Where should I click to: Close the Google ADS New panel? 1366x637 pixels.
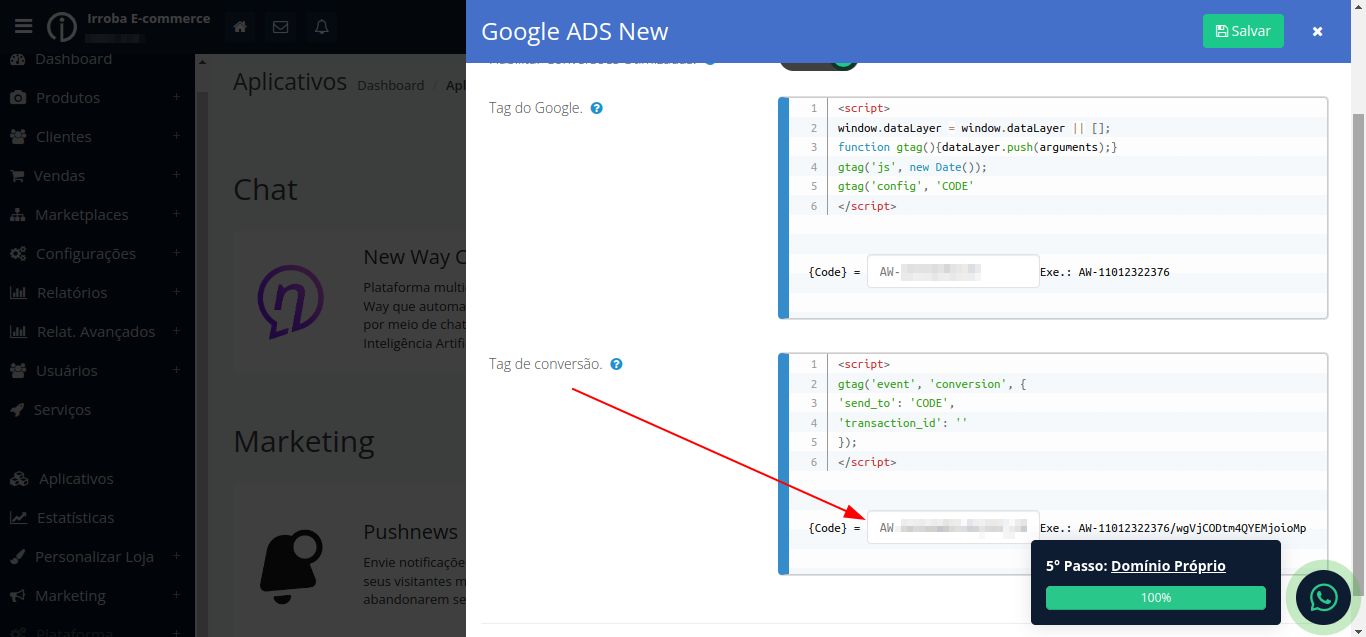pos(1318,31)
